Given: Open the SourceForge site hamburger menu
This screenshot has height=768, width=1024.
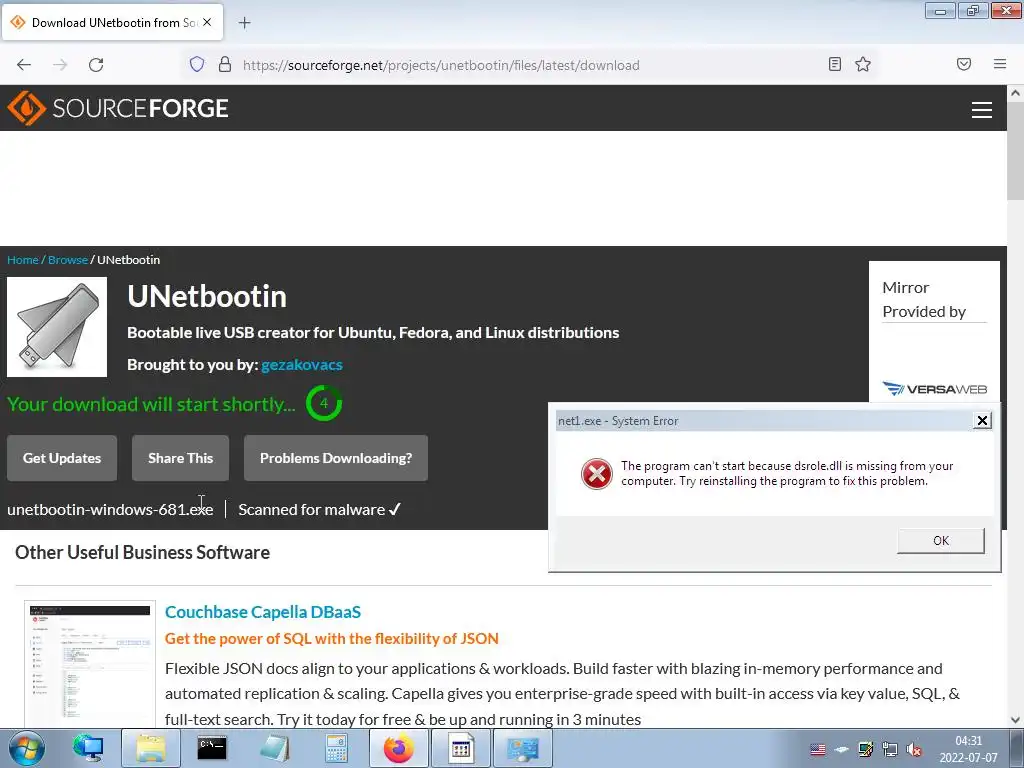Looking at the screenshot, I should pyautogui.click(x=982, y=110).
